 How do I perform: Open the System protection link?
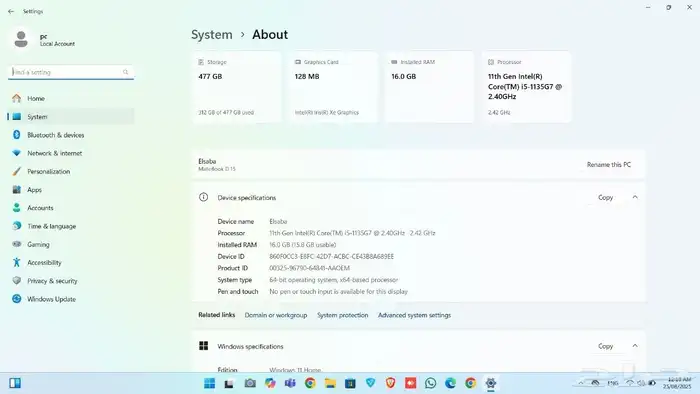342,315
